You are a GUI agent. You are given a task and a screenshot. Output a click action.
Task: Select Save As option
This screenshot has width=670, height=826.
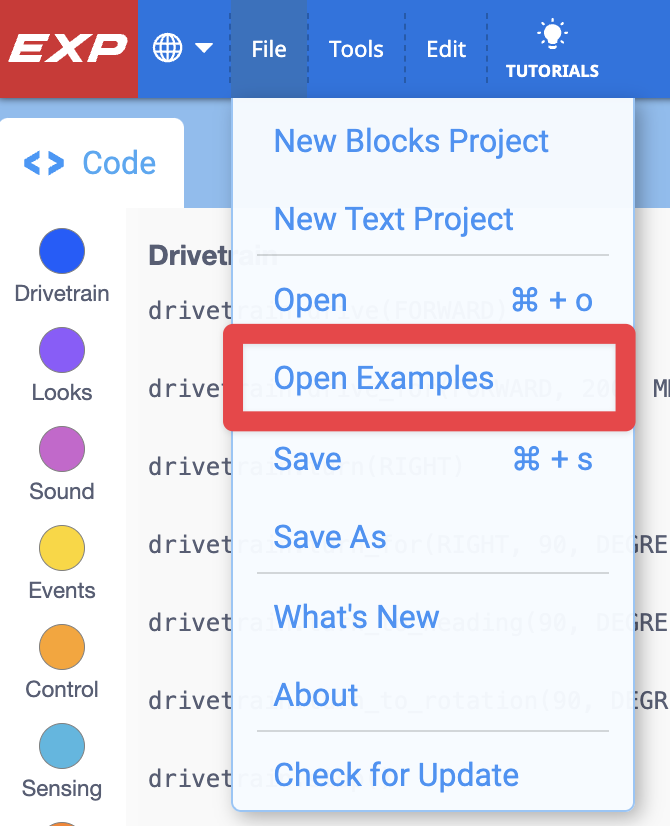pos(330,537)
